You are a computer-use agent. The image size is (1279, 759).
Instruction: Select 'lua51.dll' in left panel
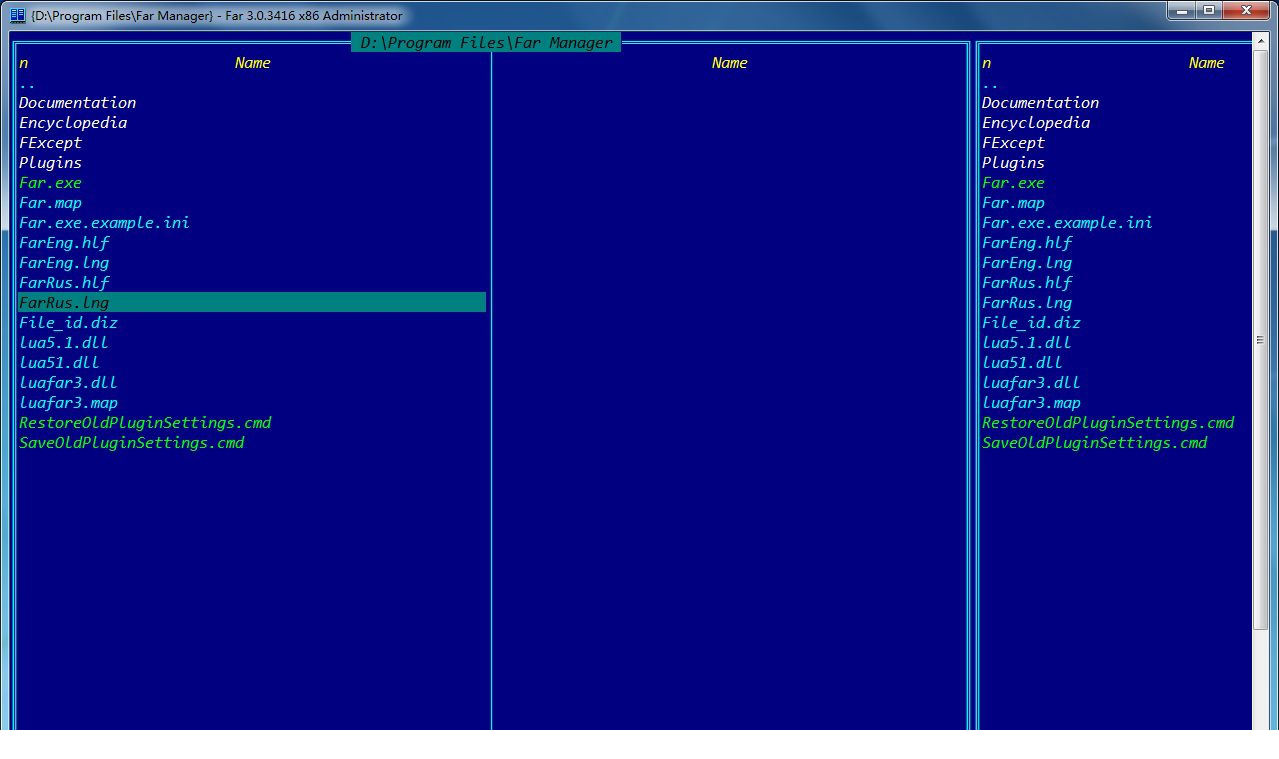[59, 363]
